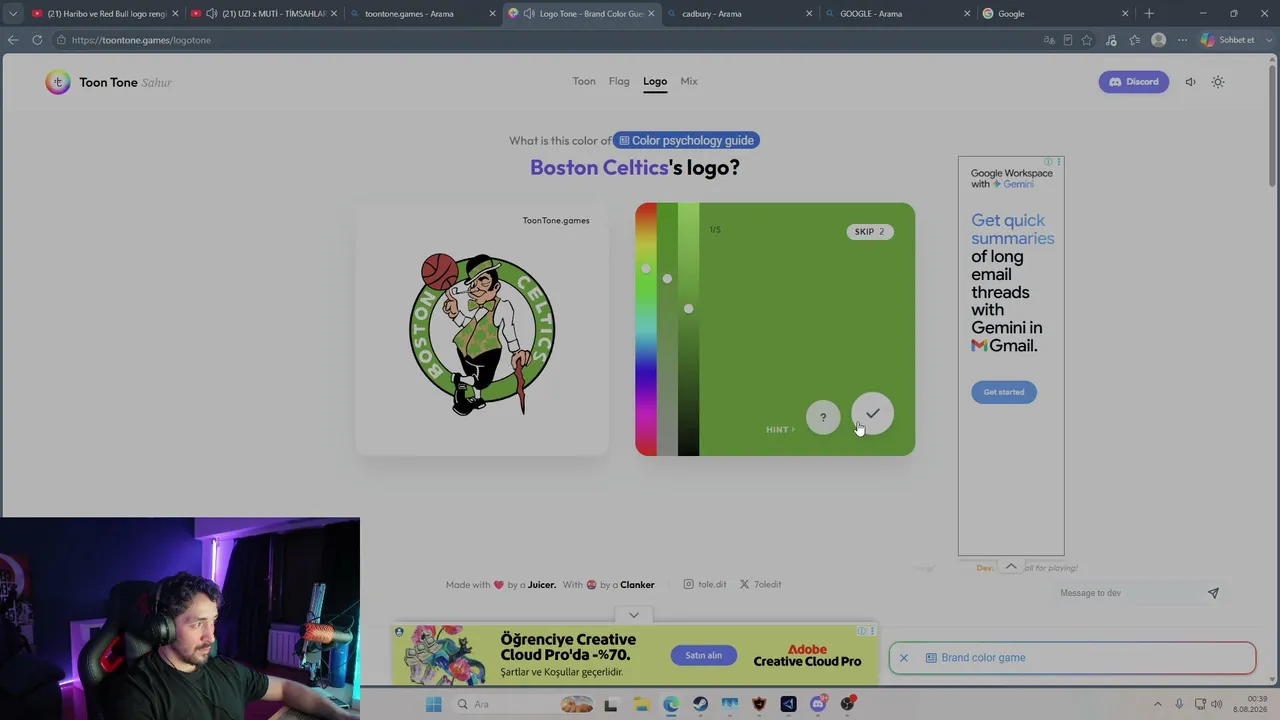The height and width of the screenshot is (720, 1280).
Task: Switch to the toontone.games search tab
Action: [x=422, y=14]
